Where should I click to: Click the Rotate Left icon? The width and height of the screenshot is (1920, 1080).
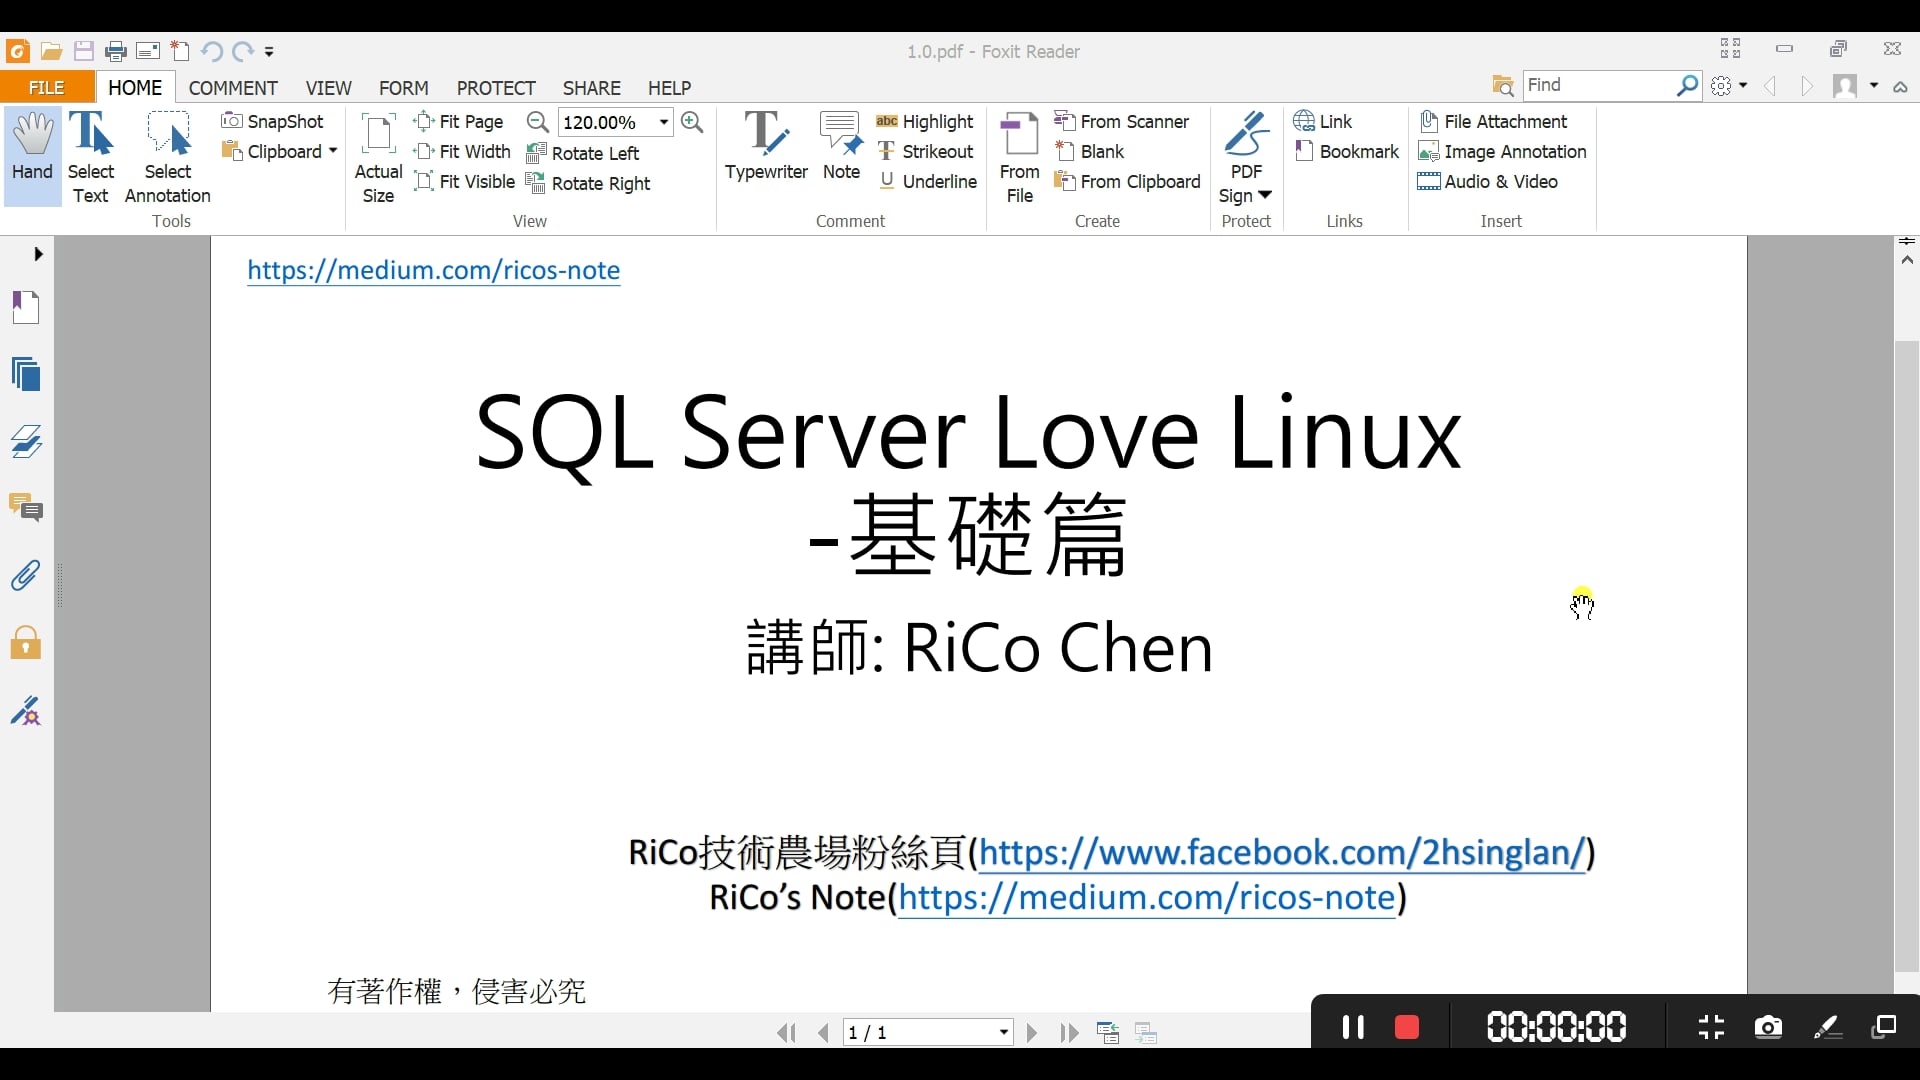pos(536,153)
